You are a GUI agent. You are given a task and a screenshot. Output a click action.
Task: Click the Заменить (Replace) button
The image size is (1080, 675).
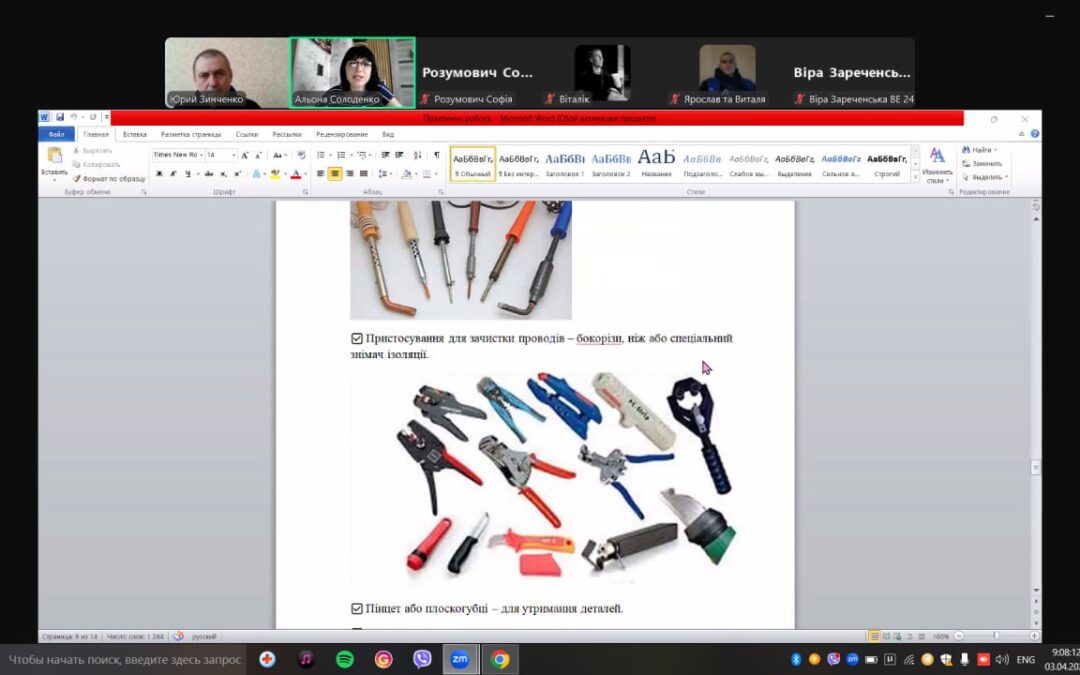coord(984,163)
